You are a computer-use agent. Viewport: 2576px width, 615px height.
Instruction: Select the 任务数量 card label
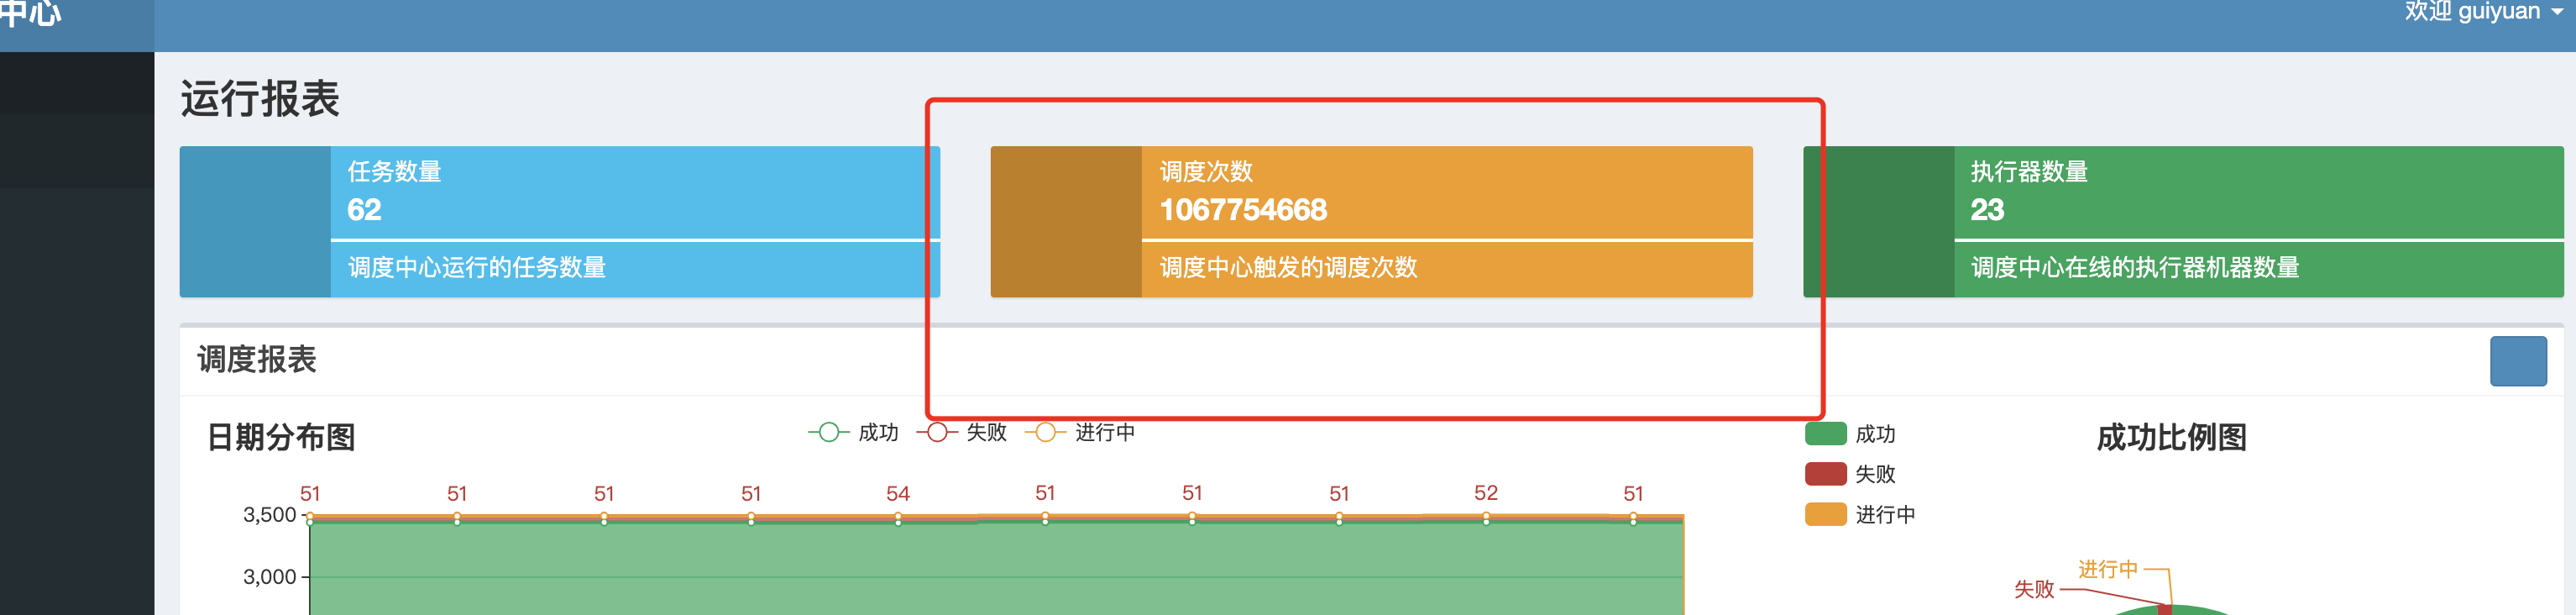tap(394, 171)
